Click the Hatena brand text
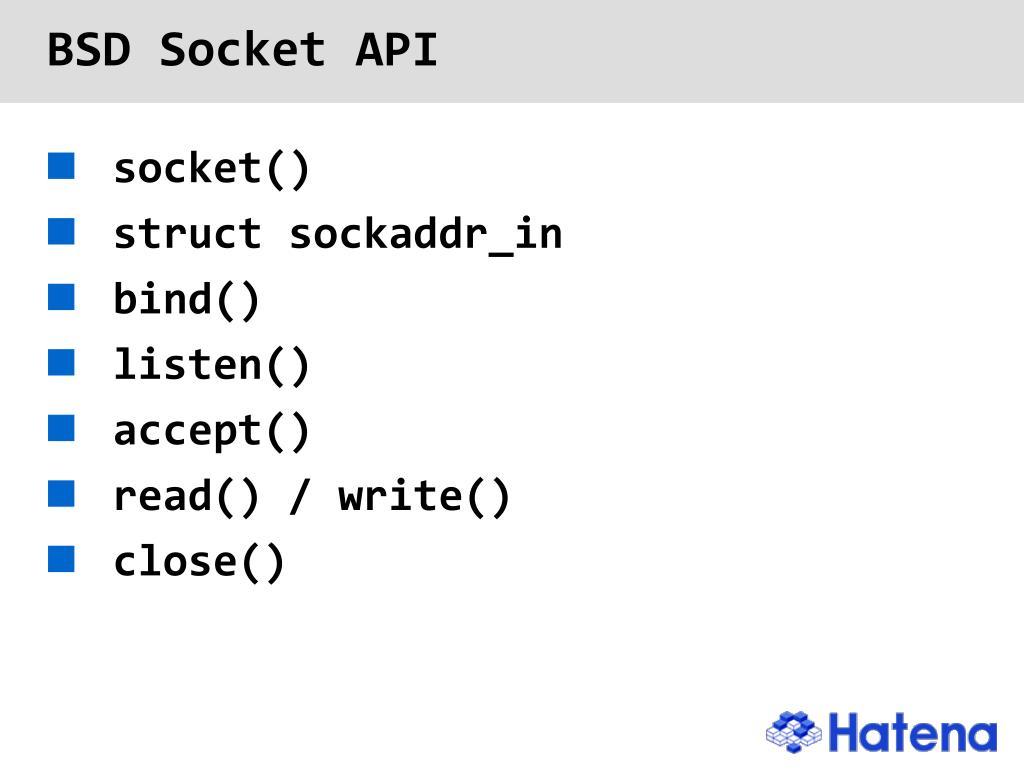Image resolution: width=1024 pixels, height=768 pixels. coord(913,733)
